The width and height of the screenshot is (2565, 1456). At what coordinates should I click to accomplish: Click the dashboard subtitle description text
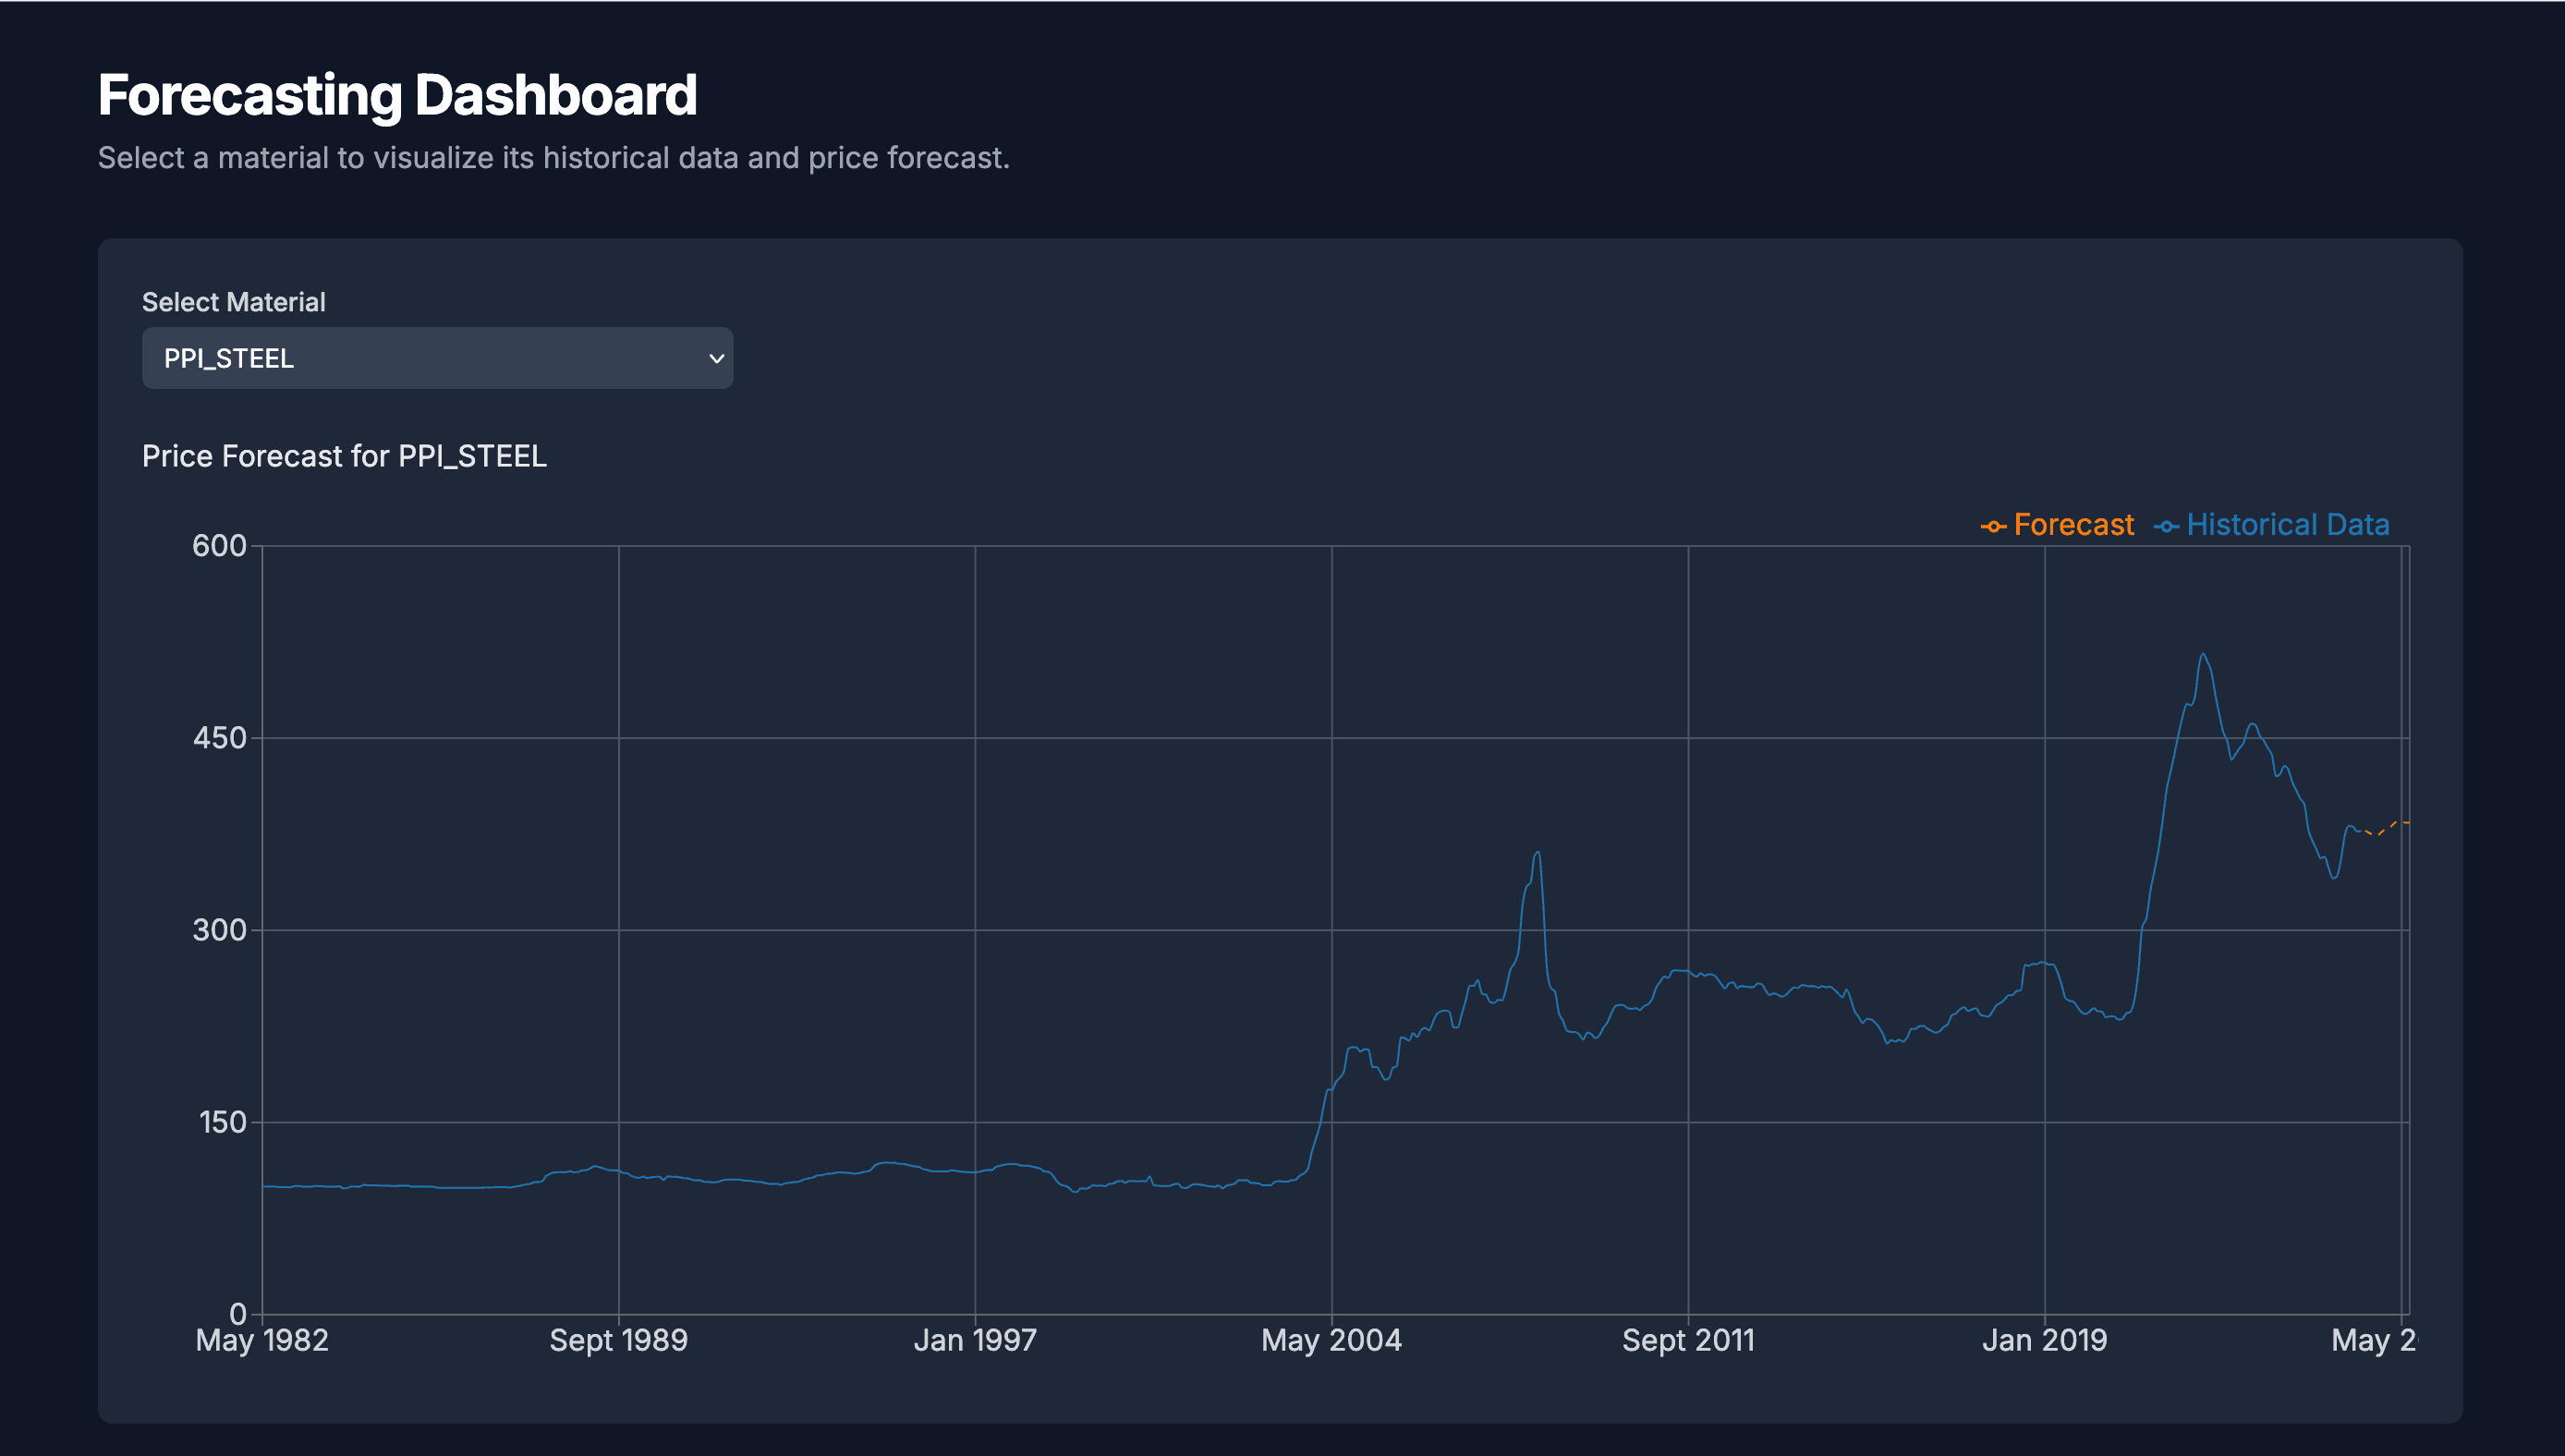[x=553, y=158]
